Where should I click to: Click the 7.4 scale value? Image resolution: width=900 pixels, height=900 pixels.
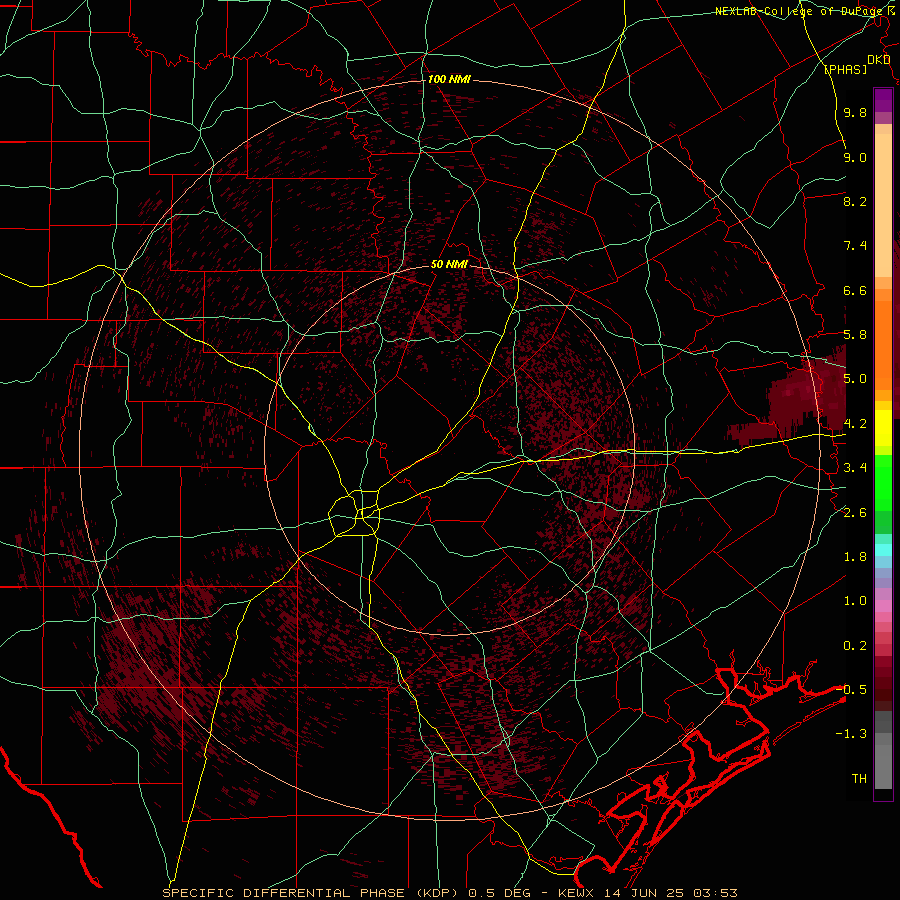[855, 246]
